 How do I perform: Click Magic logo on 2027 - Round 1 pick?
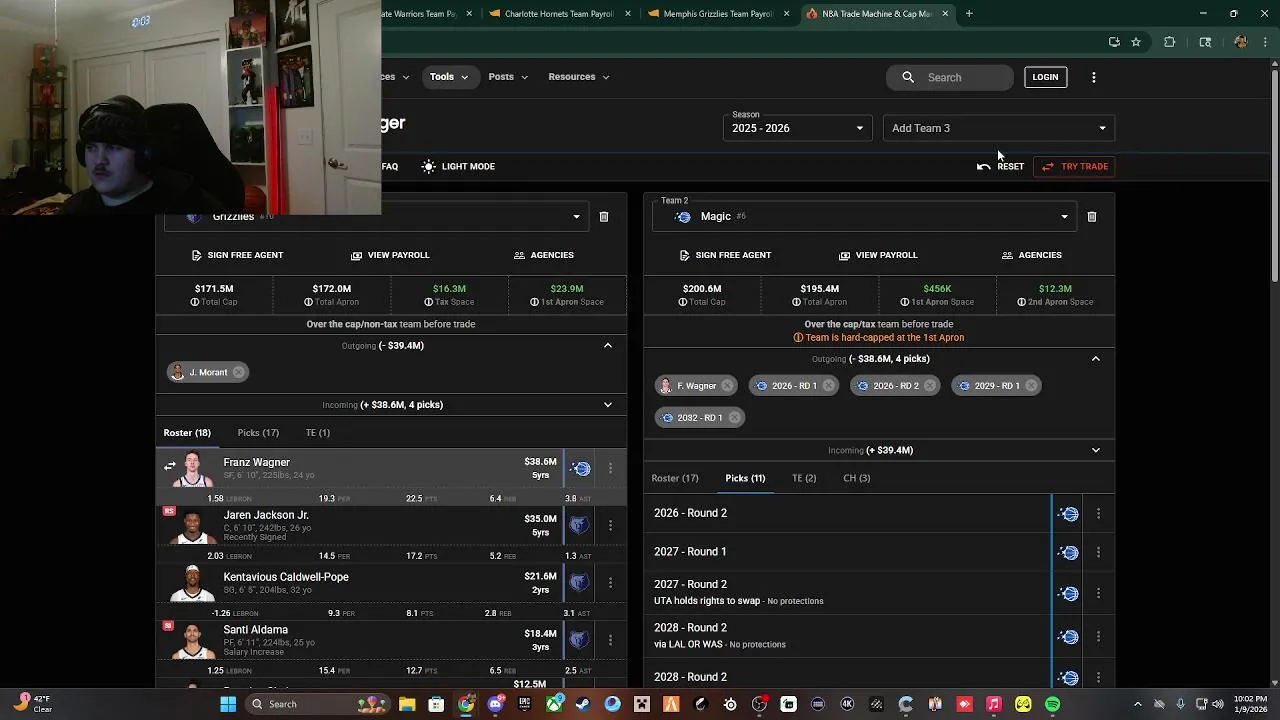pos(1069,553)
